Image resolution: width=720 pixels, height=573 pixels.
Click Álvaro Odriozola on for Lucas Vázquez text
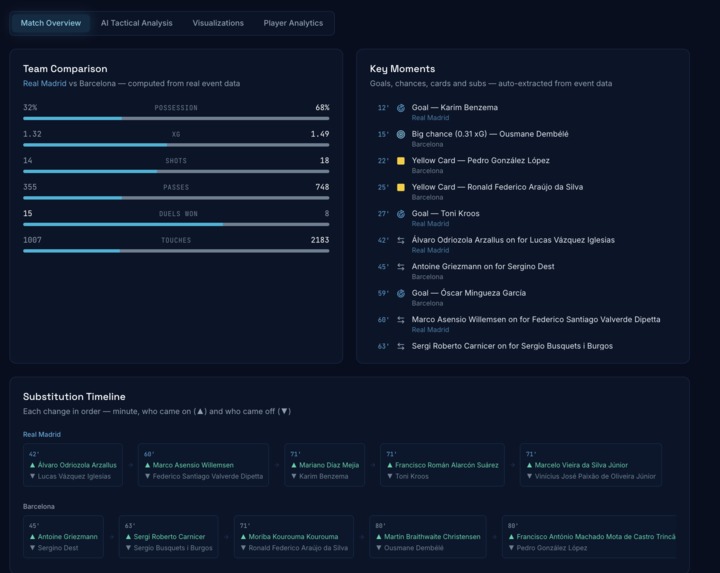[x=513, y=240]
